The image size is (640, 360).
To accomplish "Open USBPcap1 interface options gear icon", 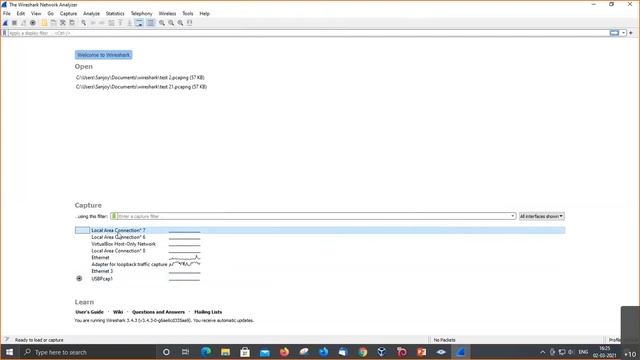I will tap(79, 278).
